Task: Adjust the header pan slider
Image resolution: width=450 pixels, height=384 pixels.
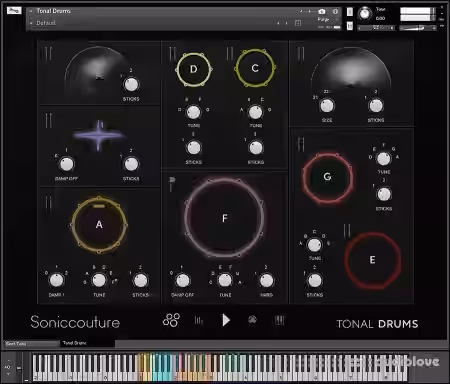Action: point(377,28)
